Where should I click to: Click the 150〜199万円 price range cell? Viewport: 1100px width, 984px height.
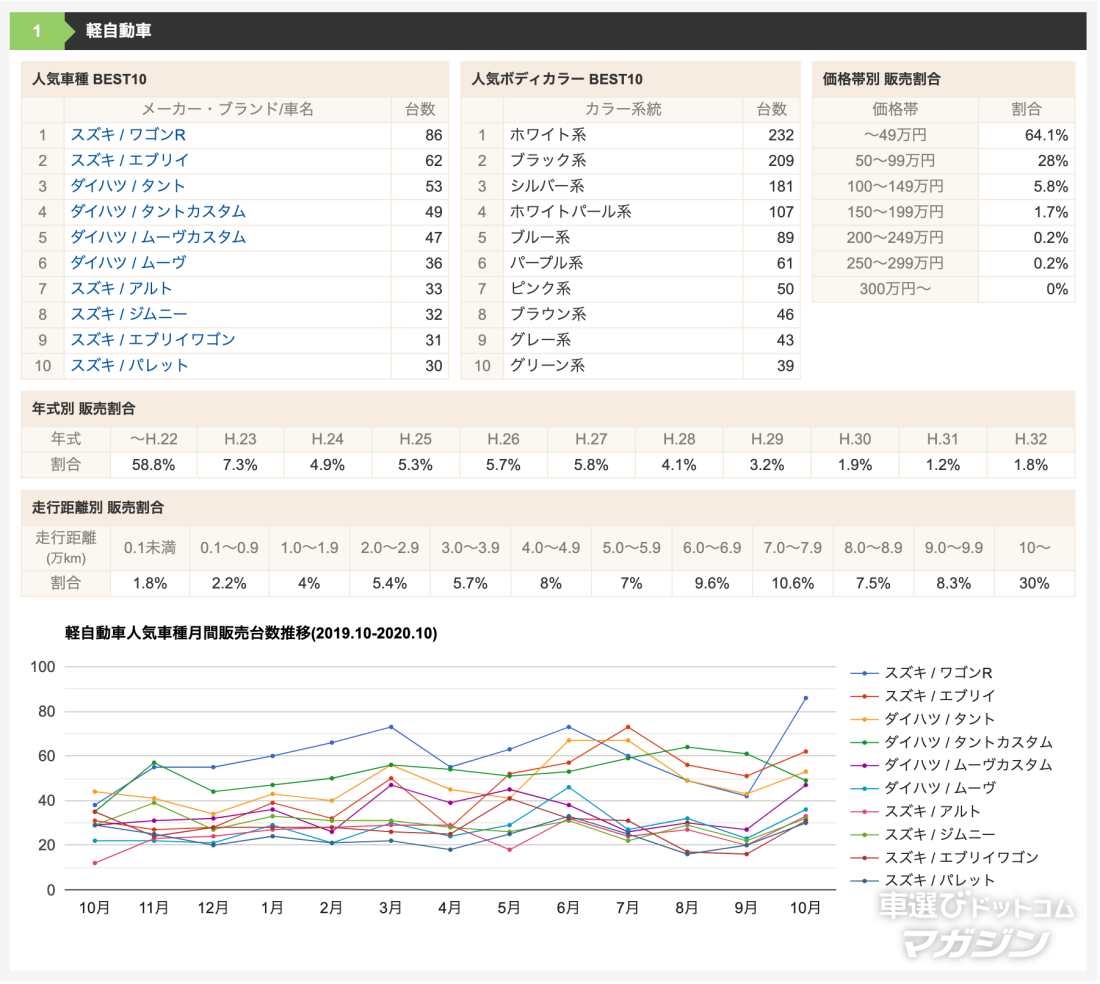coord(895,212)
